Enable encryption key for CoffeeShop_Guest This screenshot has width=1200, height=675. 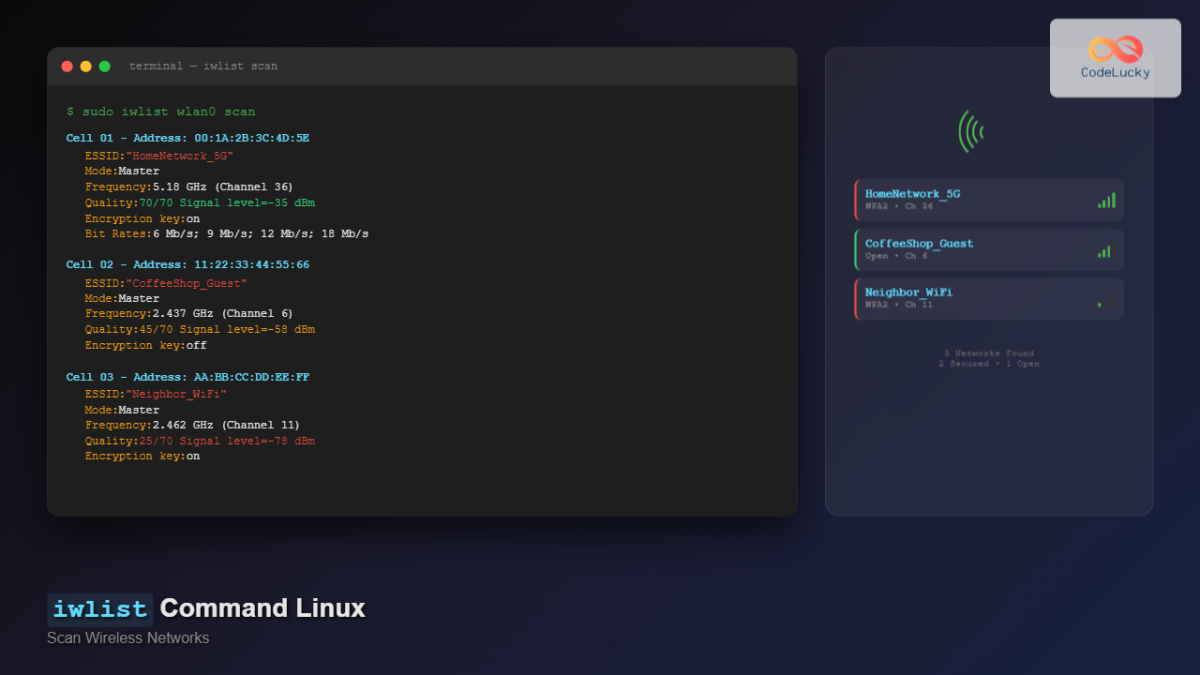coord(145,345)
